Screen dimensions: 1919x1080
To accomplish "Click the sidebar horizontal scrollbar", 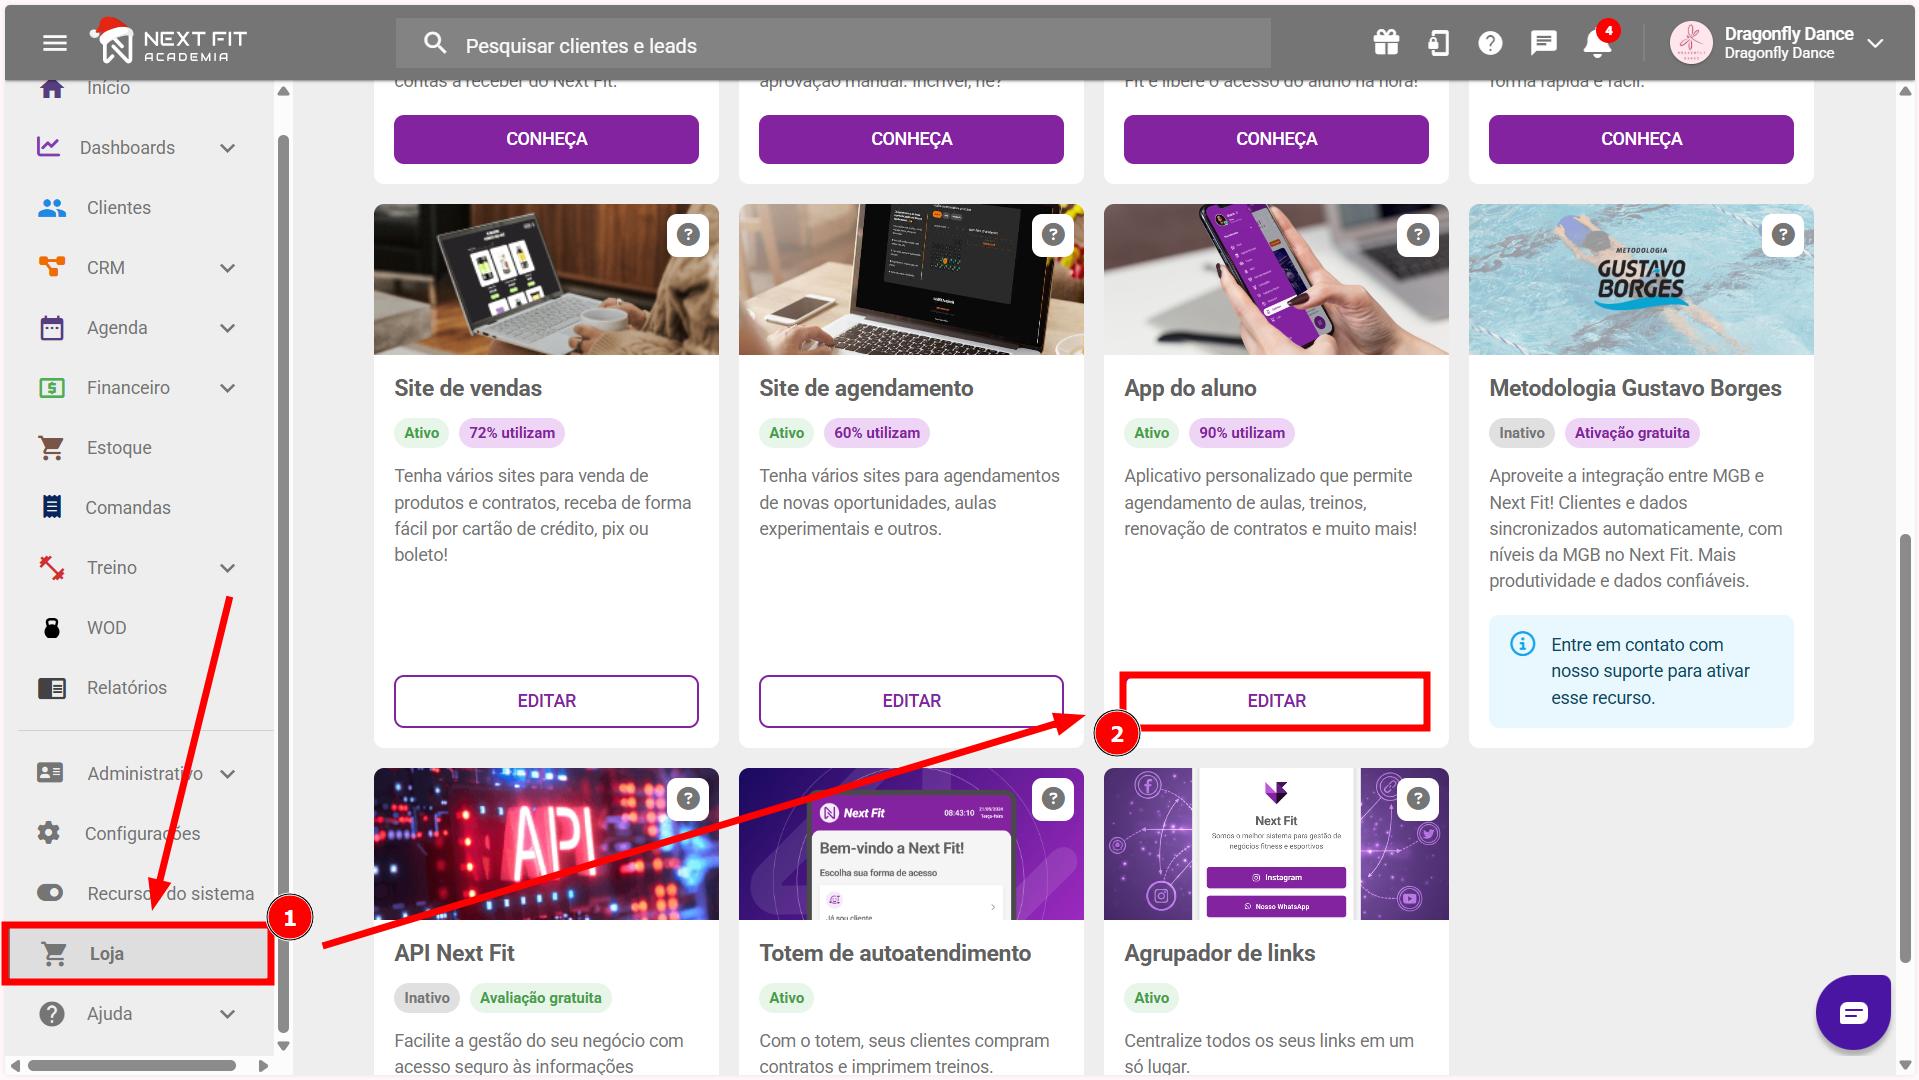I will [132, 1066].
